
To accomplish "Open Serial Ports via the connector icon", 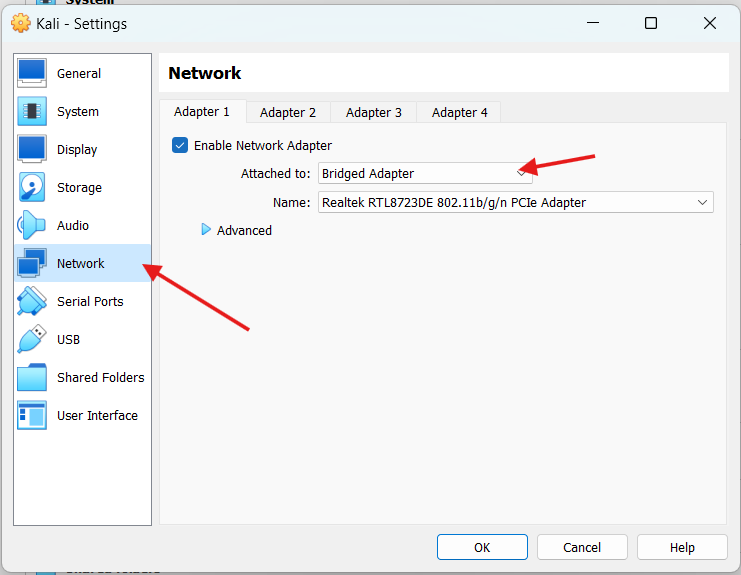I will tap(32, 301).
